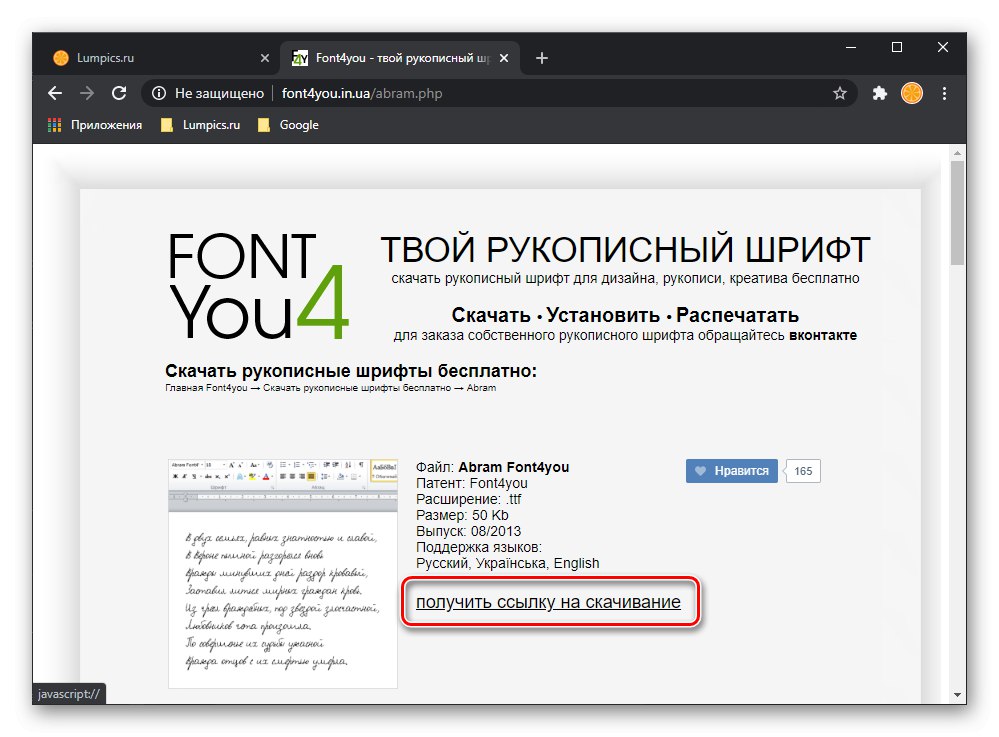The image size is (999, 737).
Task: Click the site security info icon
Action: coord(161,92)
